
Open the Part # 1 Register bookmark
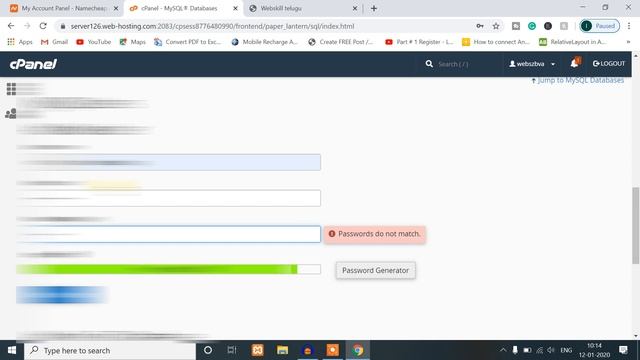click(x=419, y=42)
